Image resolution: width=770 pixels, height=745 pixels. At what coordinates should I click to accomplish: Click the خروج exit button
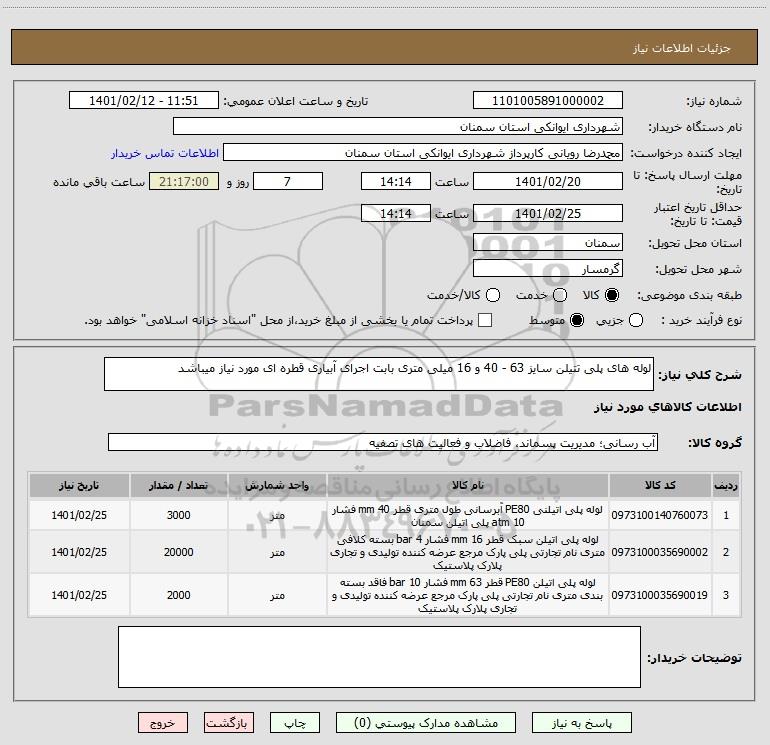pyautogui.click(x=163, y=723)
